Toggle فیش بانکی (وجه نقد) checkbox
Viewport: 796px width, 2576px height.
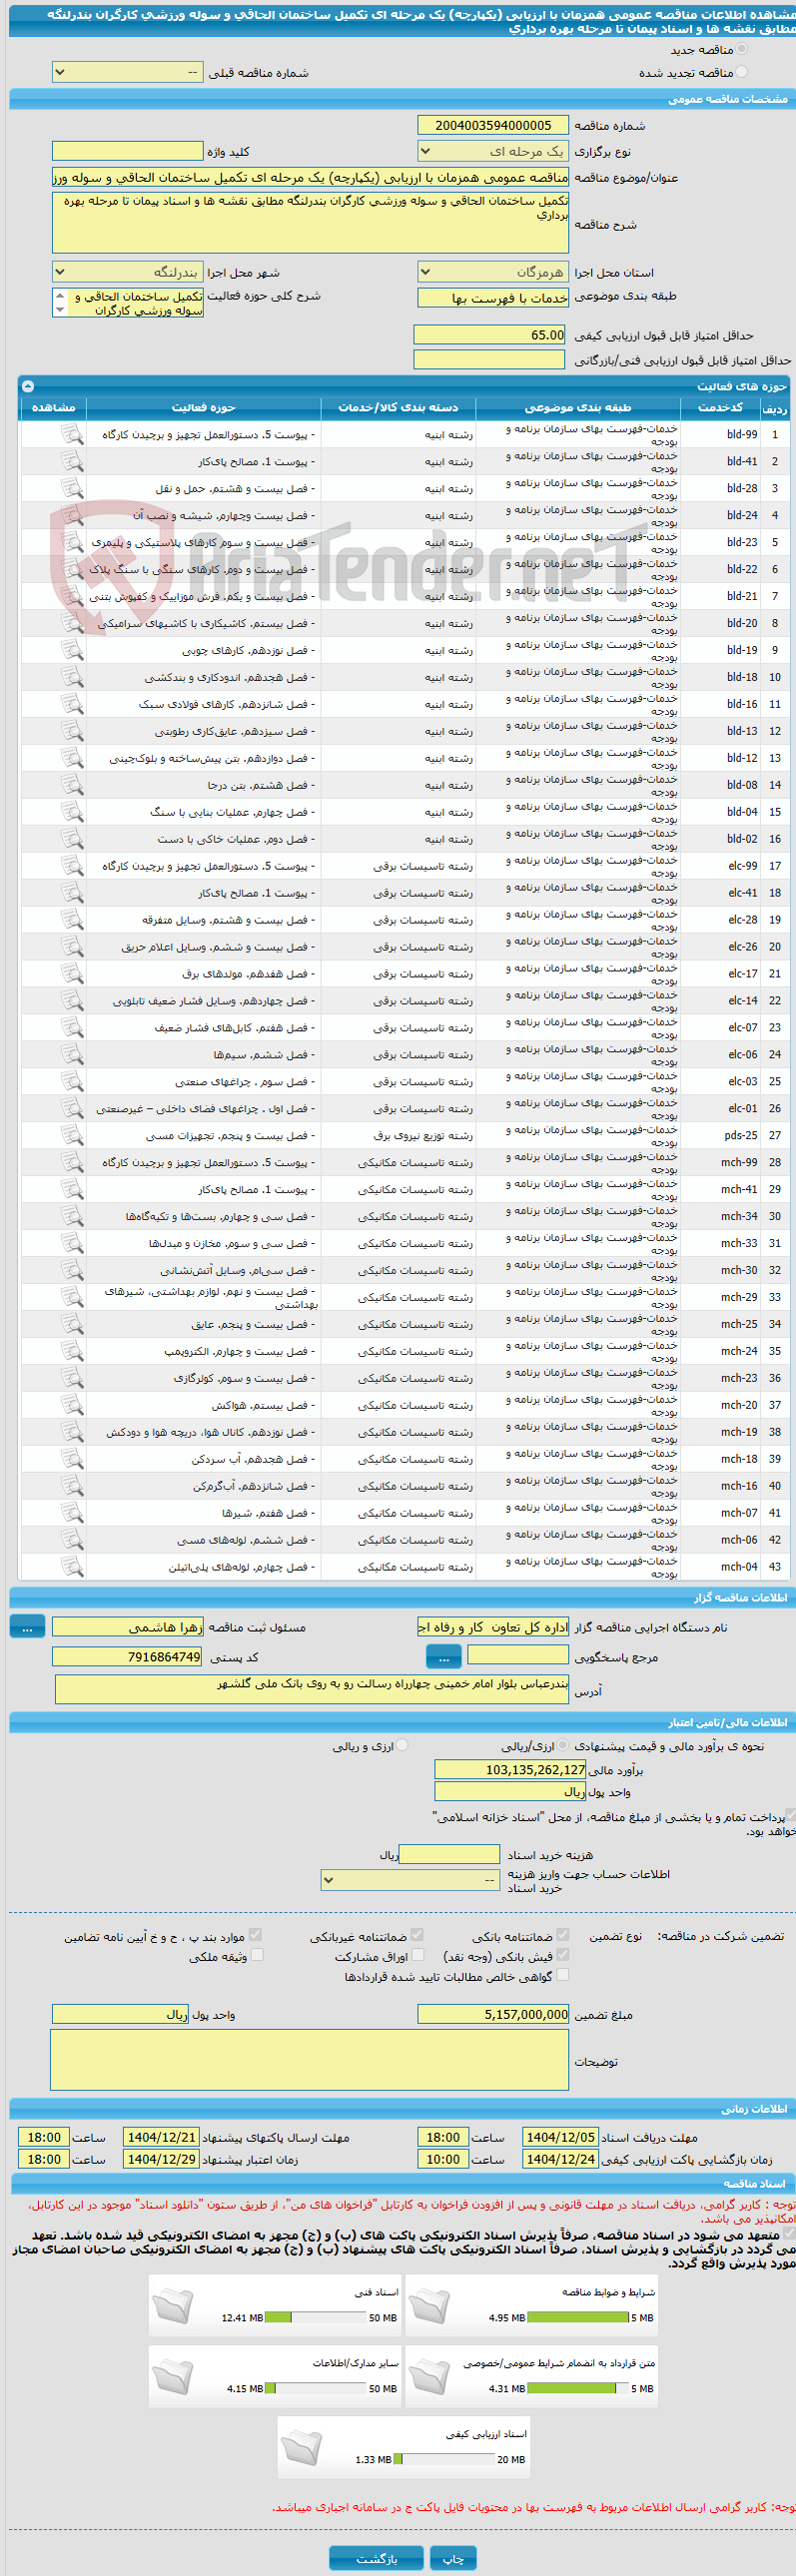562,1955
